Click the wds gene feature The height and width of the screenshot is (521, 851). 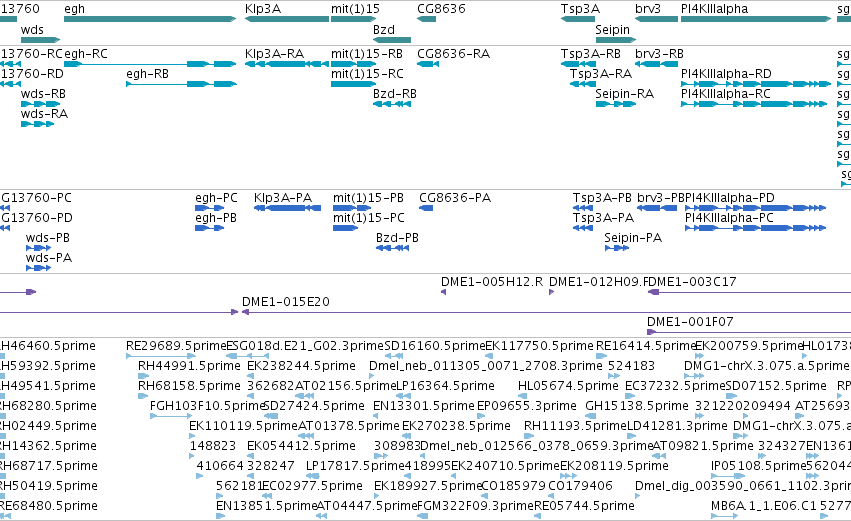click(41, 40)
